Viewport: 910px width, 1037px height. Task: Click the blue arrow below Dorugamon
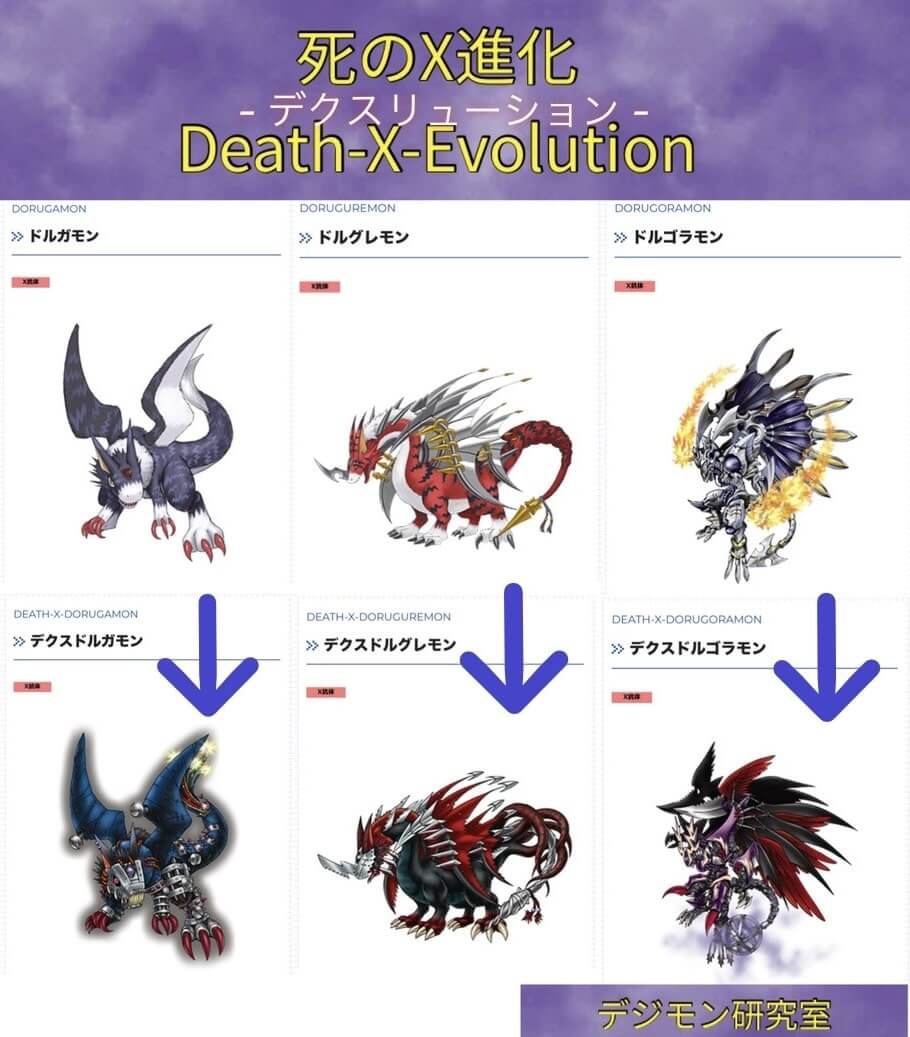click(x=208, y=655)
